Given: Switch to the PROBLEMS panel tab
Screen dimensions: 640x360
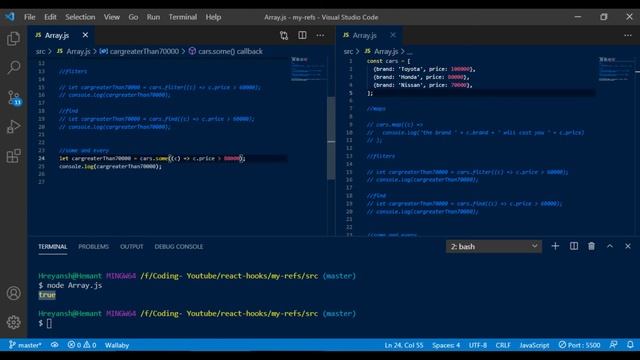Looking at the screenshot, I should (93, 247).
